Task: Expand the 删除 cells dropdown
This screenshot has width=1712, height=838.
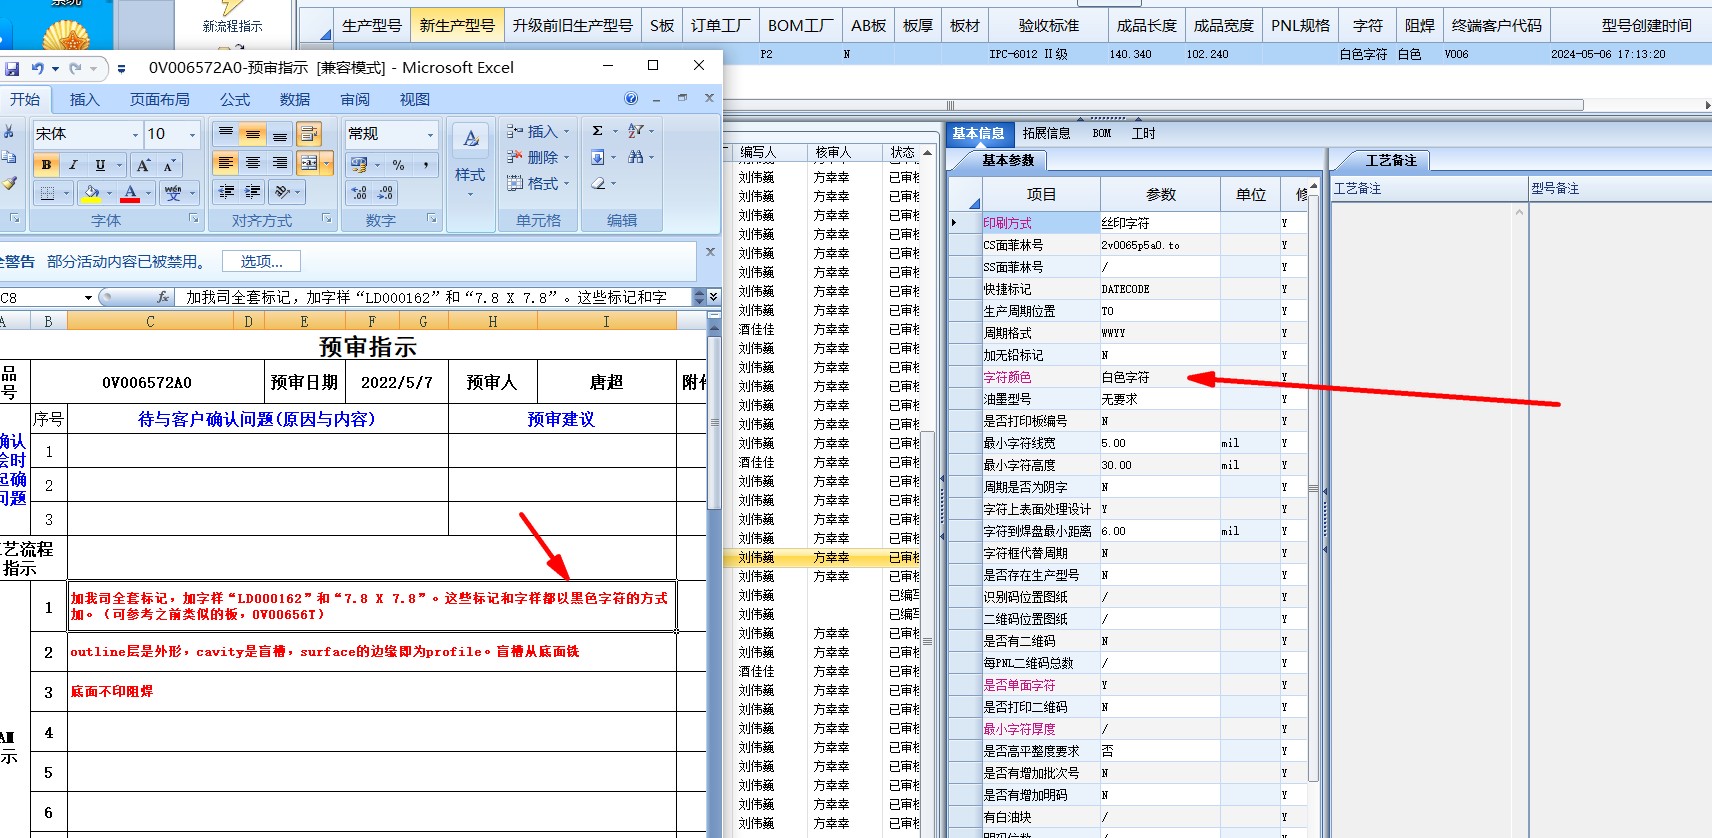Action: point(566,157)
